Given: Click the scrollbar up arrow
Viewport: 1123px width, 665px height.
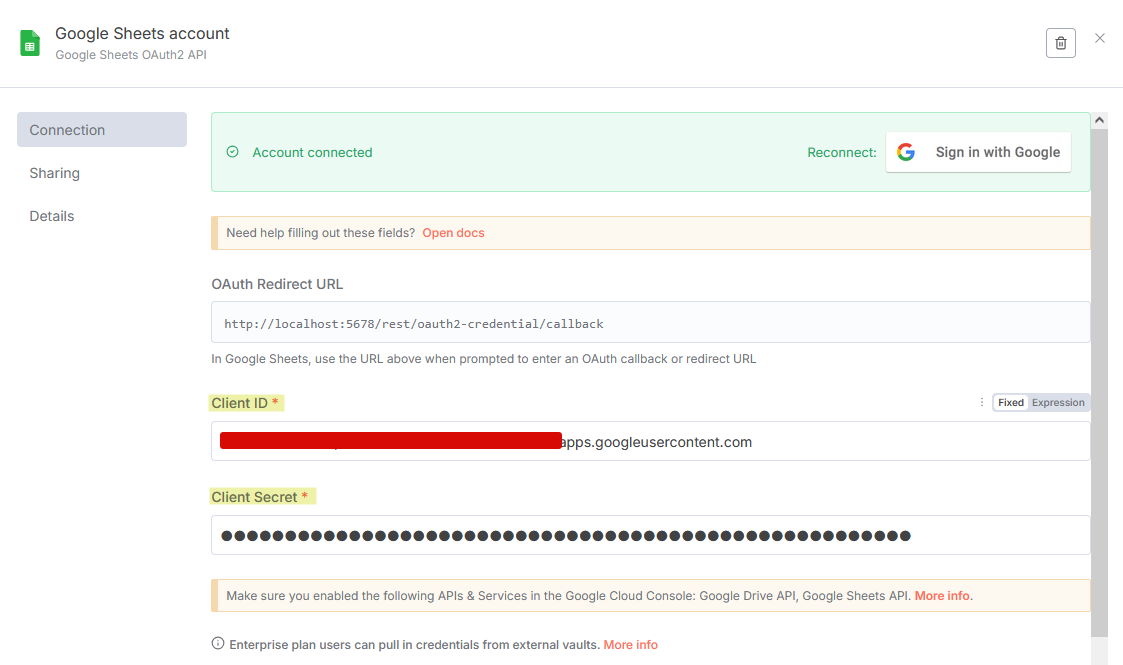Looking at the screenshot, I should pyautogui.click(x=1099, y=120).
